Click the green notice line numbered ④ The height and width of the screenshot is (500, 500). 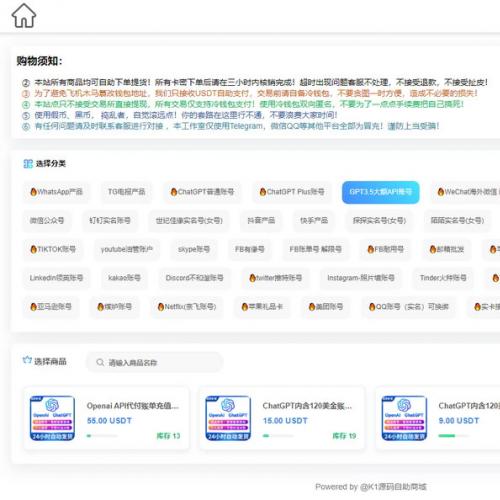pos(243,104)
